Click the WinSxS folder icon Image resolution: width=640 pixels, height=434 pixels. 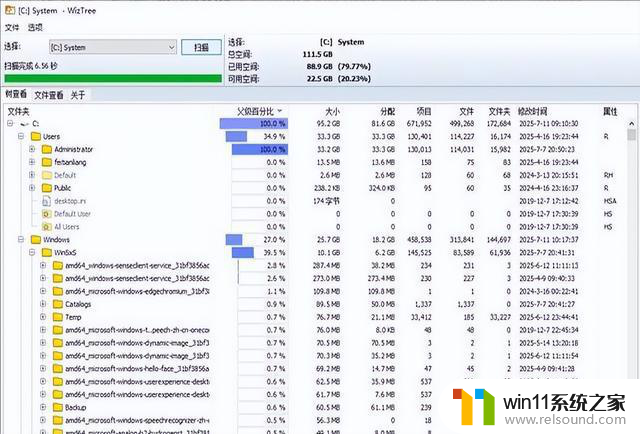(x=47, y=252)
